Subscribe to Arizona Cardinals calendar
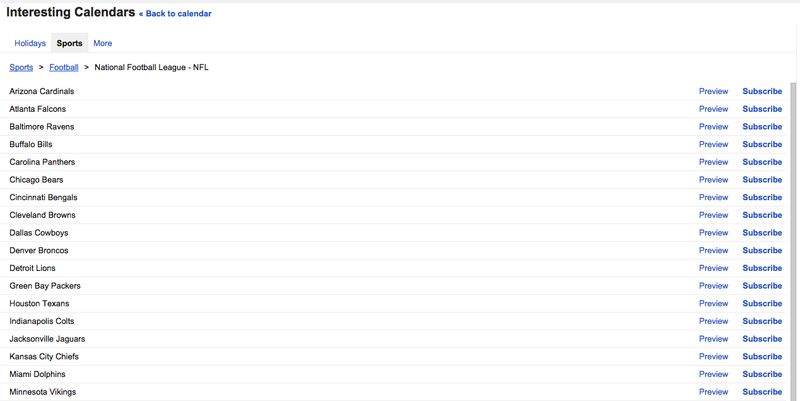800x401 pixels. (762, 91)
